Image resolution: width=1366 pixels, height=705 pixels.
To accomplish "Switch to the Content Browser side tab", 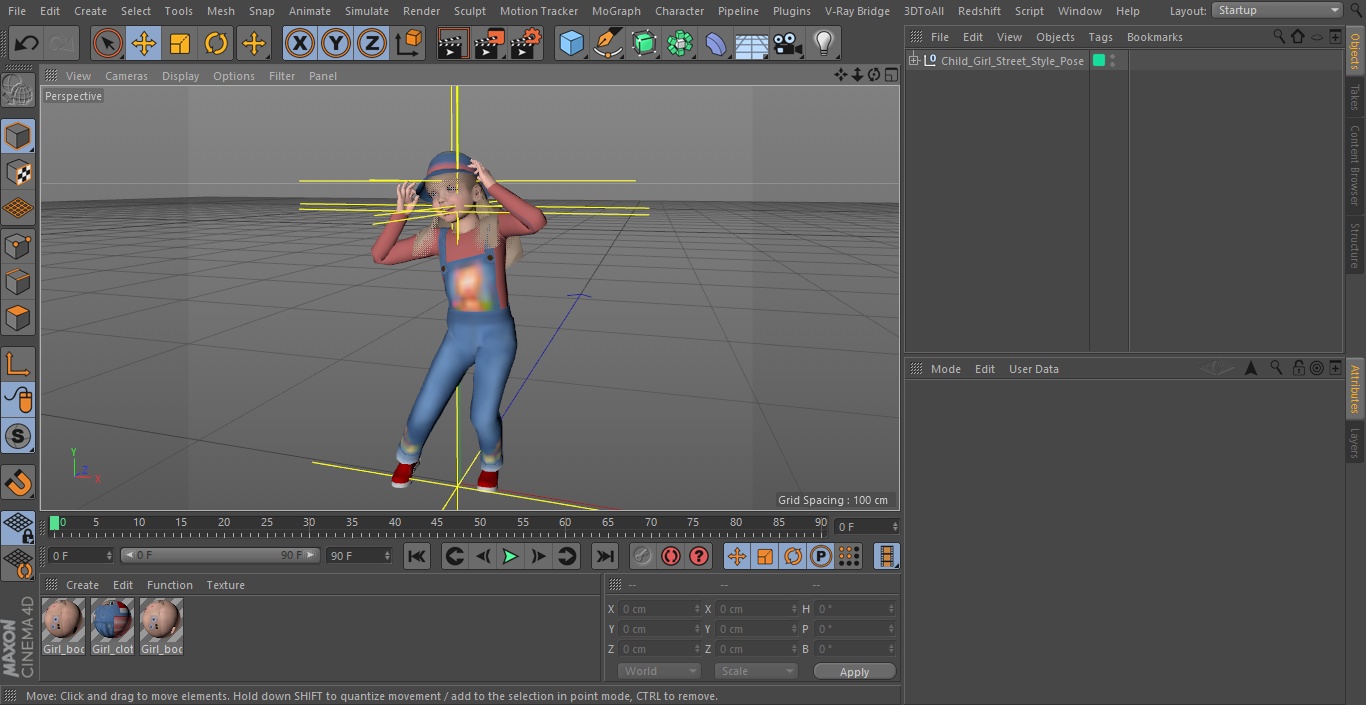I will click(1355, 166).
